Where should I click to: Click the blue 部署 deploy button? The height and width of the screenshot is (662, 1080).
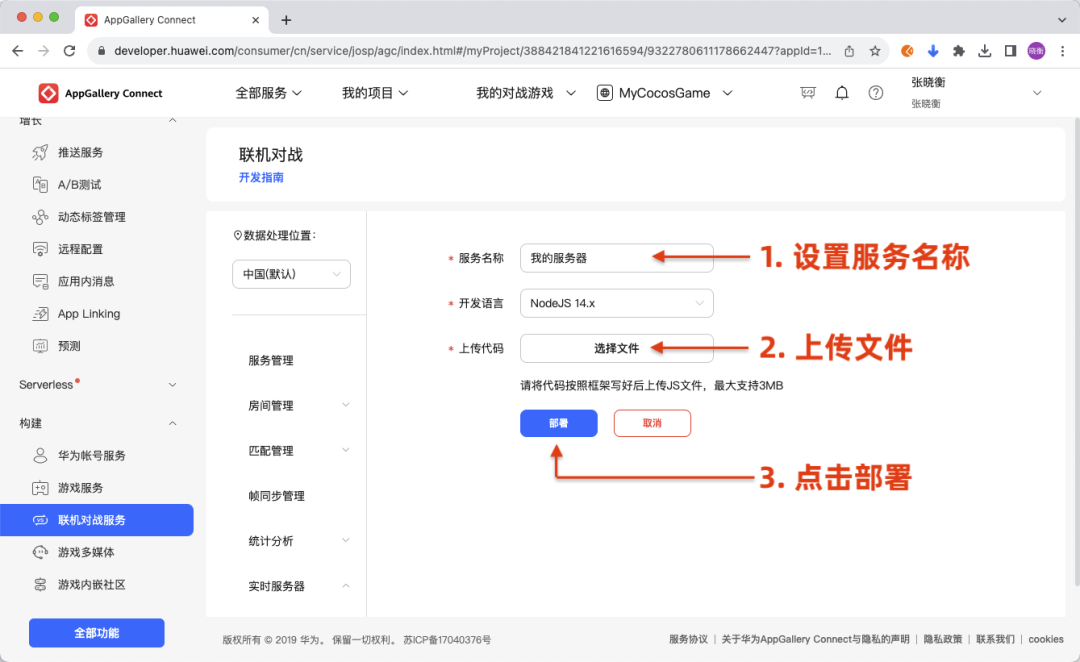(559, 423)
